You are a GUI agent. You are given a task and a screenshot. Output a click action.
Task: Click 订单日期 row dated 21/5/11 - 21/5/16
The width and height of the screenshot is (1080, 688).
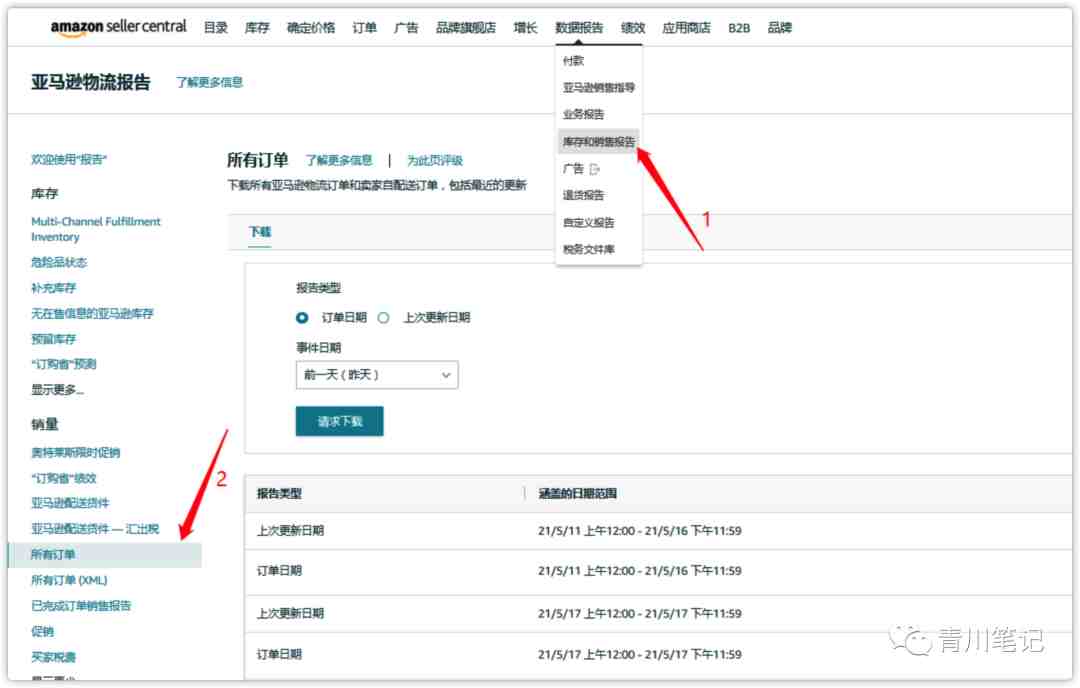pos(658,571)
